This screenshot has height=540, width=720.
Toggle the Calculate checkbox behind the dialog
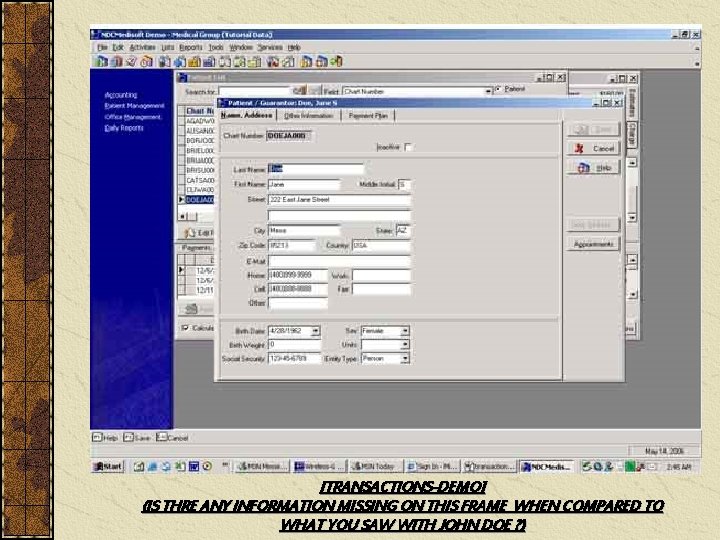point(185,328)
